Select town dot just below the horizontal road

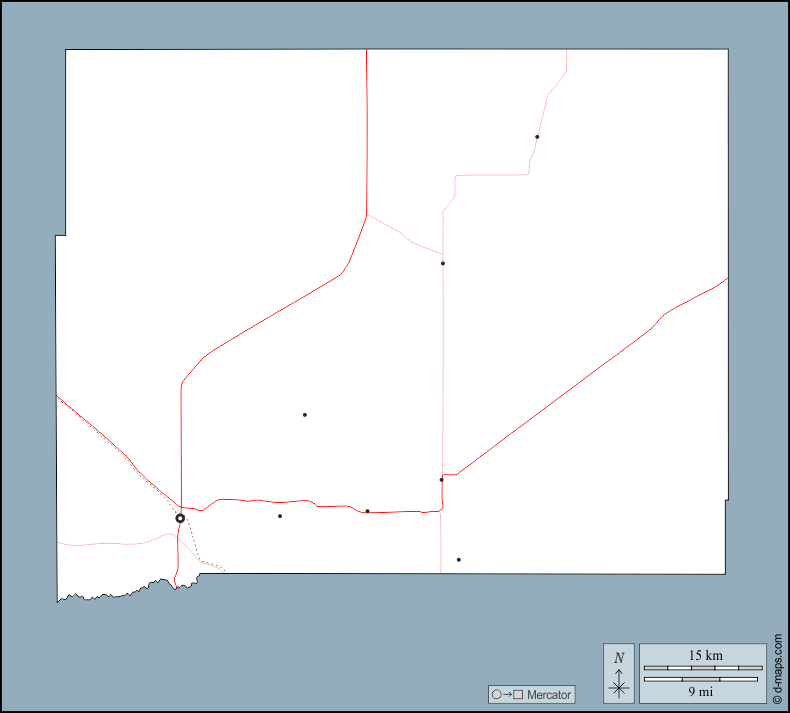click(x=280, y=516)
